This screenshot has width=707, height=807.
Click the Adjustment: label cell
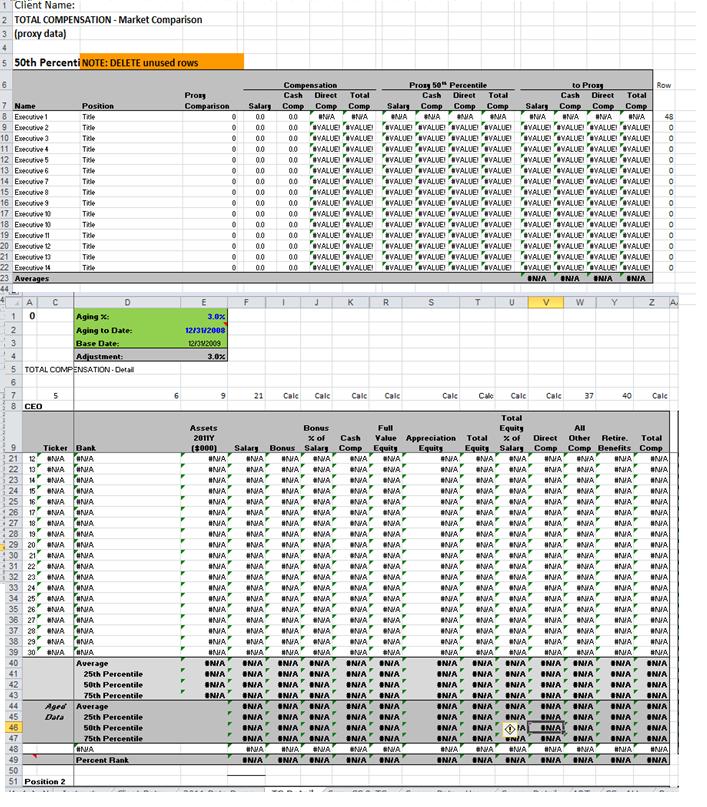(x=99, y=356)
